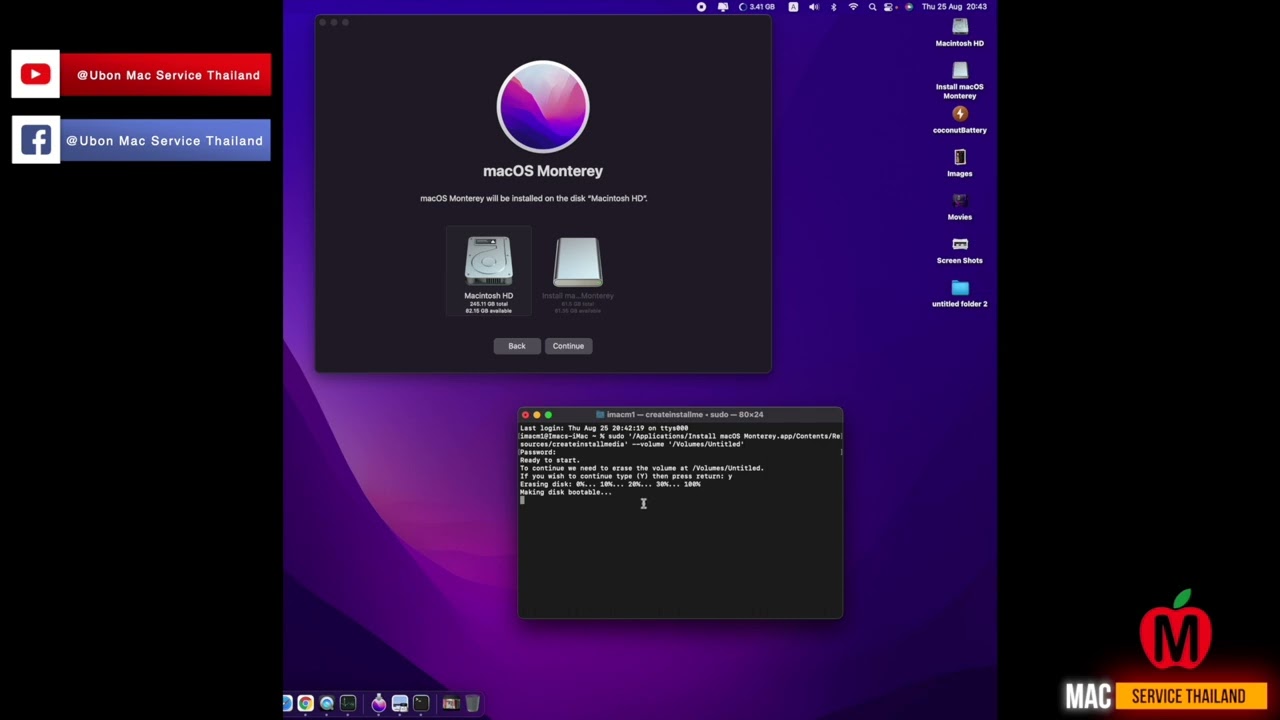Click the Terminal cursor prompt block
The width and height of the screenshot is (1280, 720).
pos(522,500)
